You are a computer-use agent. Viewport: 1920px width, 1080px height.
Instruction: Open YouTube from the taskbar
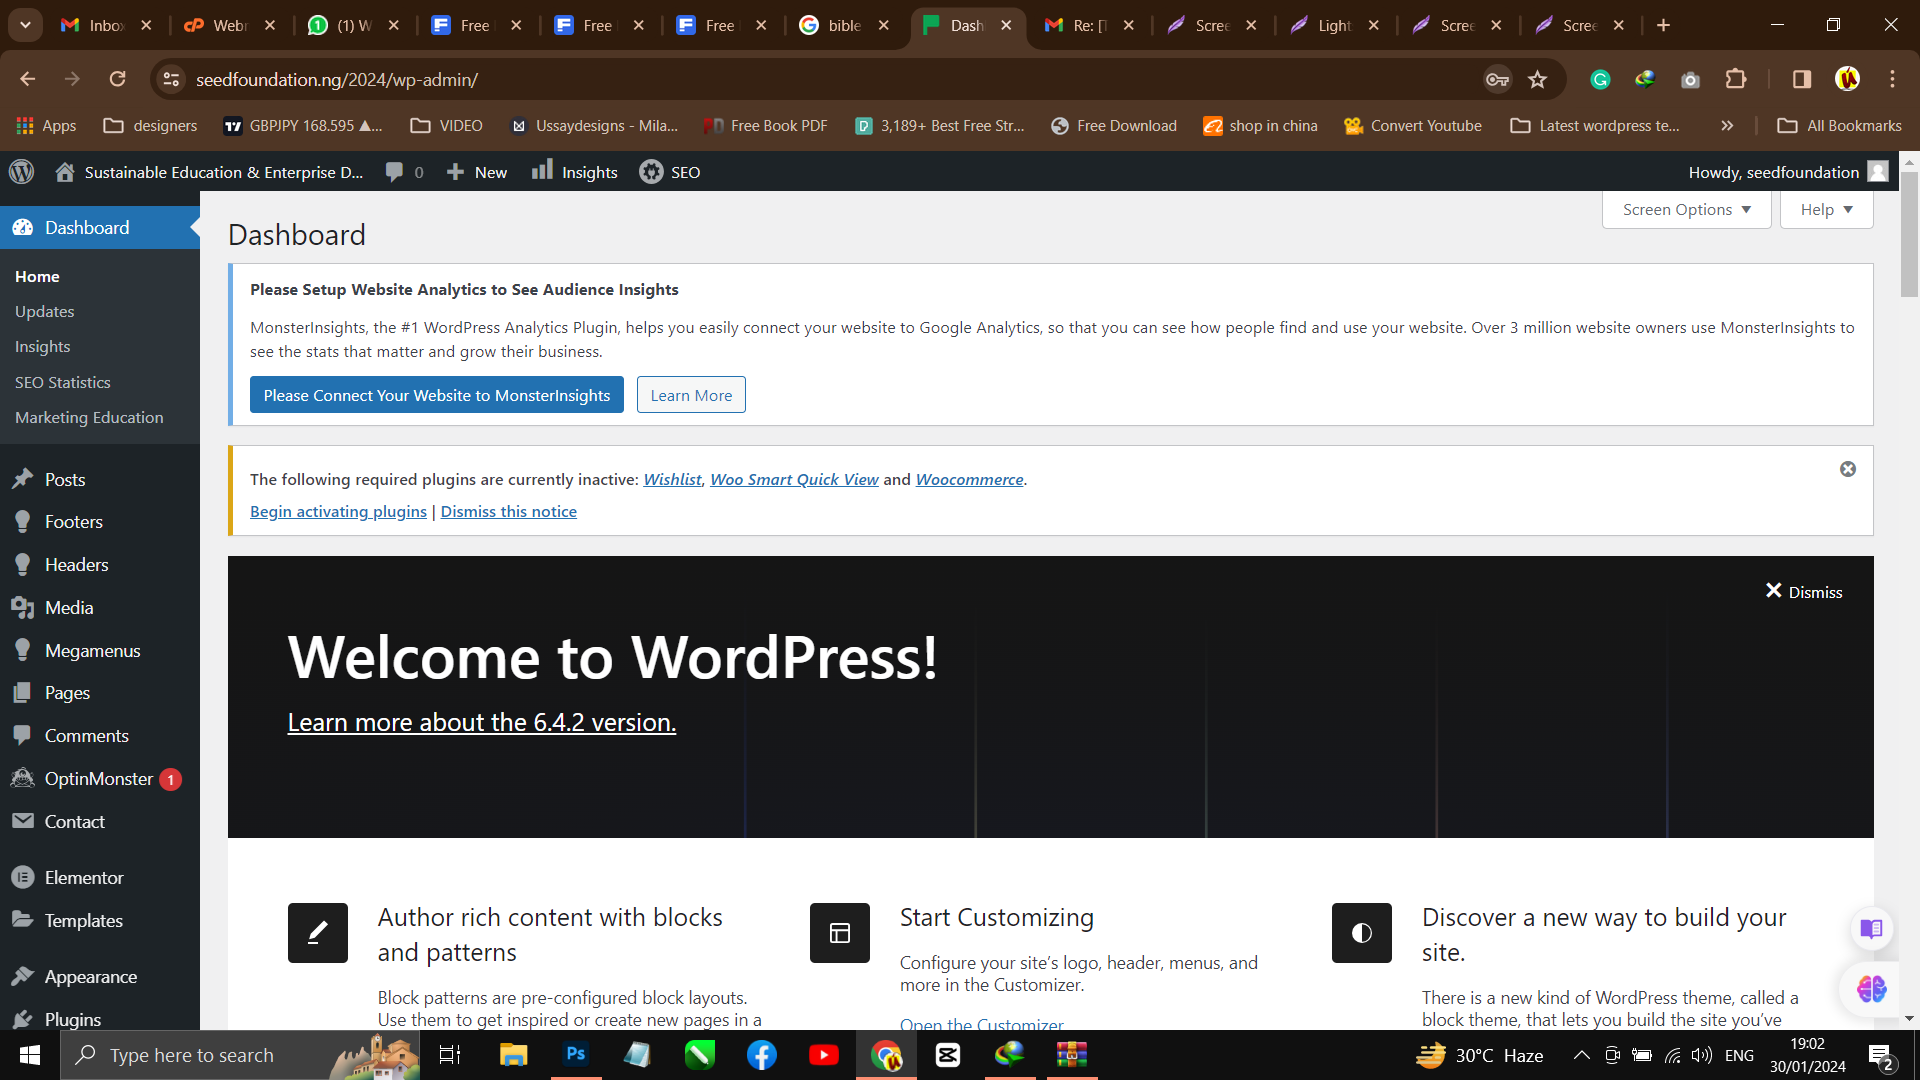824,1055
